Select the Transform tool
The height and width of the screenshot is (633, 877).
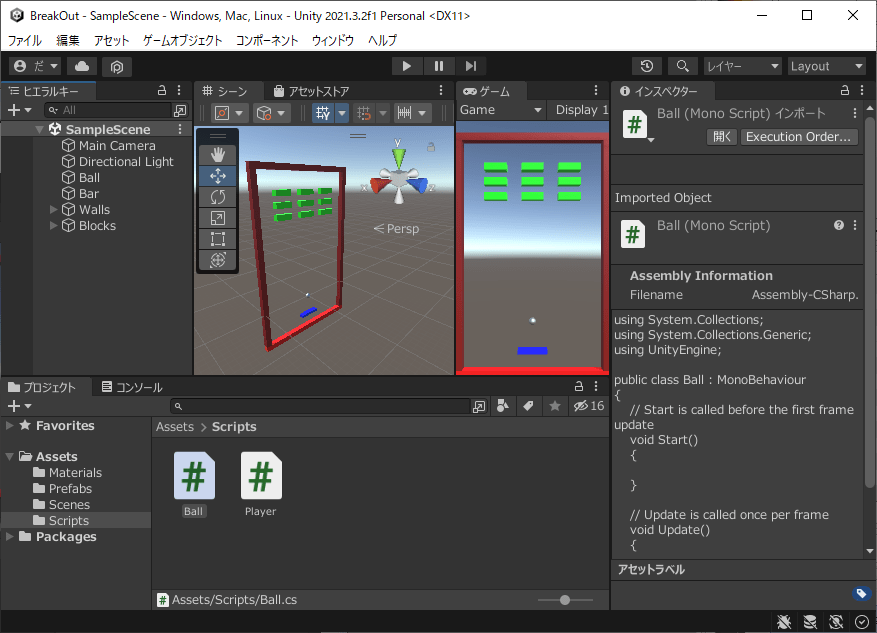[x=218, y=260]
